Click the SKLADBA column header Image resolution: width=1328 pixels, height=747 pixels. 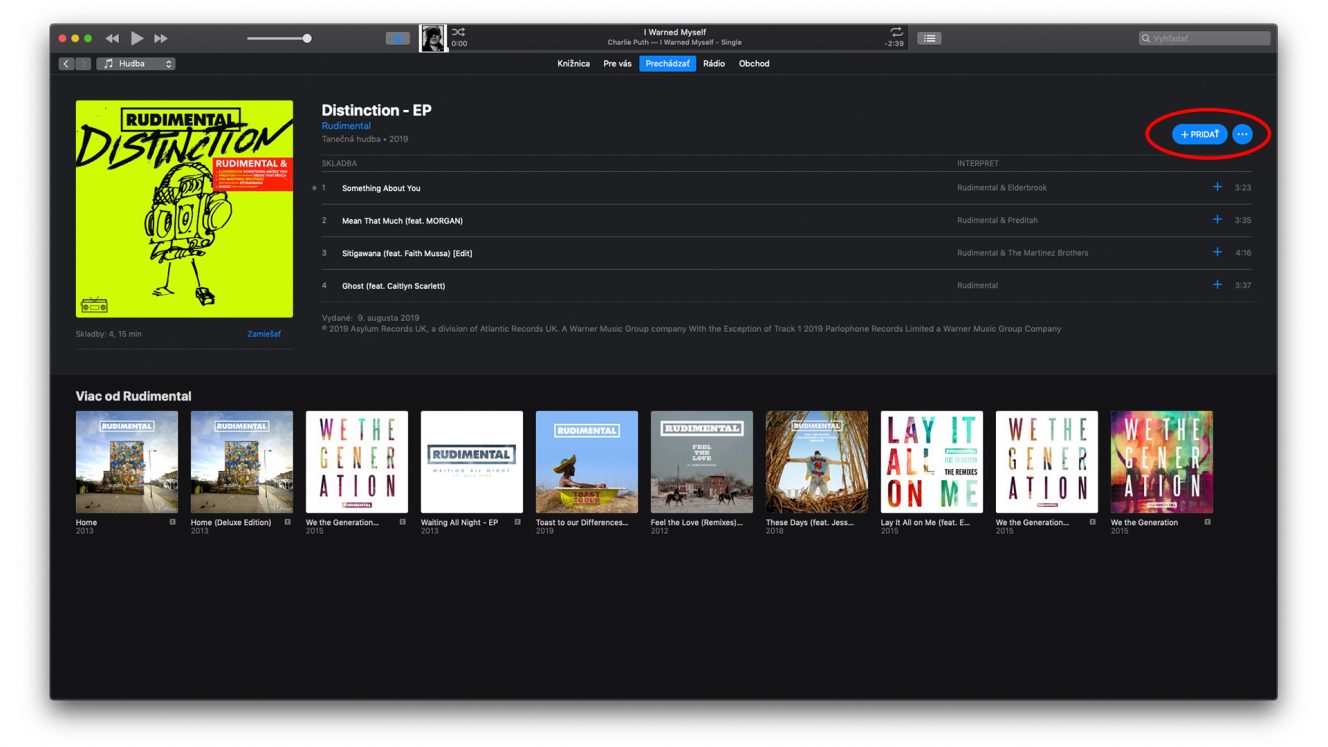(339, 163)
